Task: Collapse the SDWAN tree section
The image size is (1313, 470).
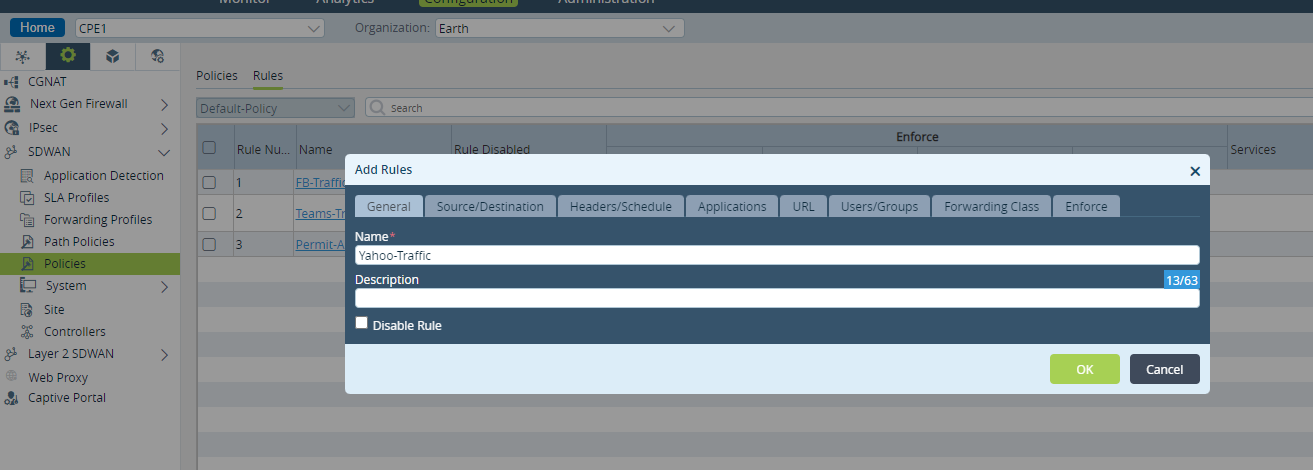Action: pos(164,152)
